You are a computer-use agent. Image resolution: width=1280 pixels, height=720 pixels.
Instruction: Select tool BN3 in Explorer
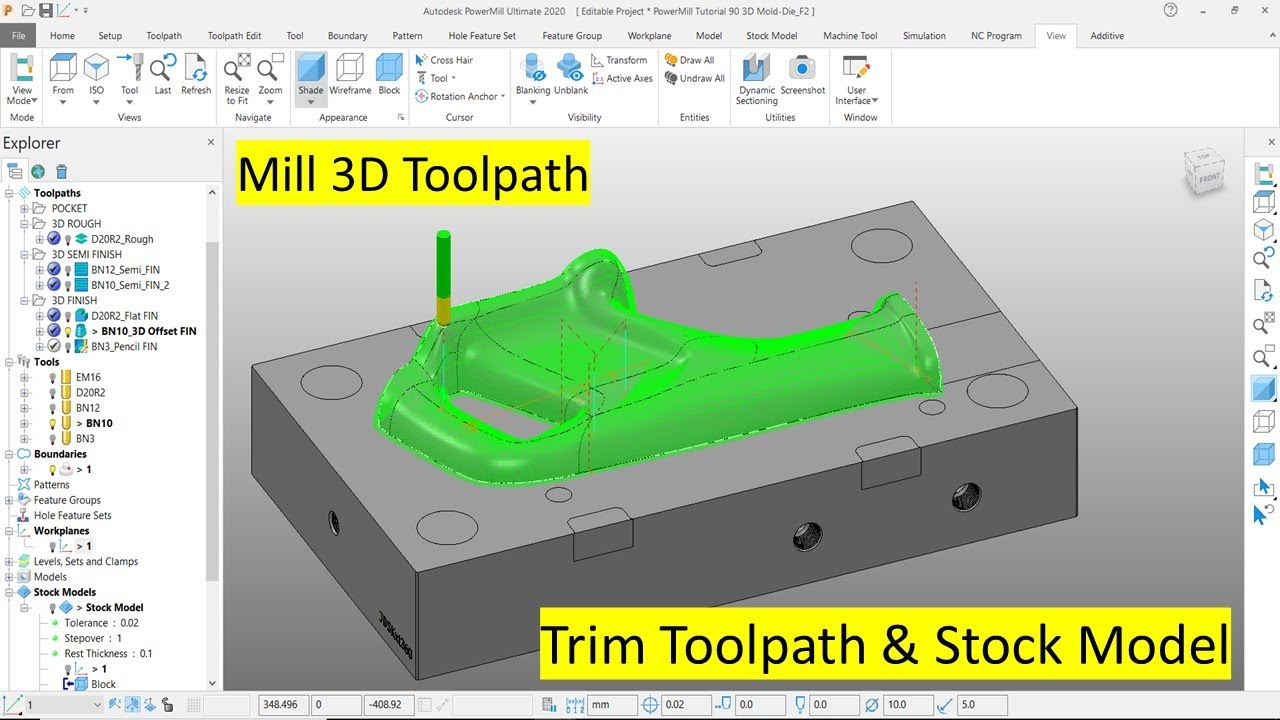click(x=85, y=438)
